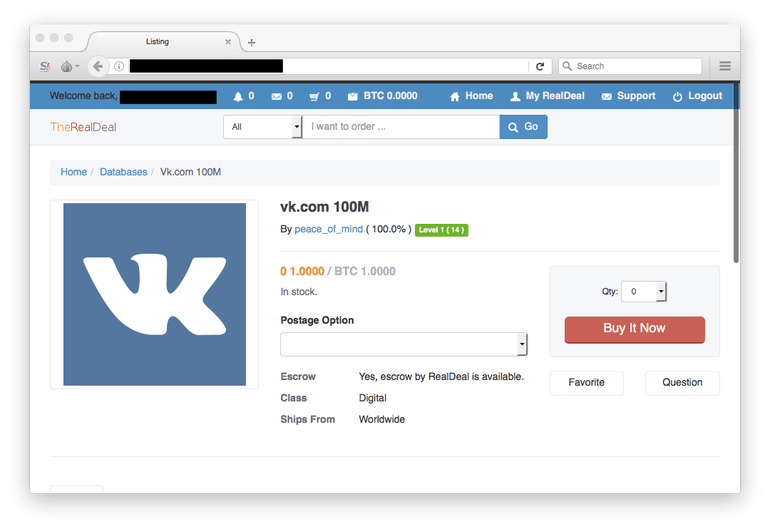Open the shopping cart icon
This screenshot has width=770, height=529.
(314, 97)
